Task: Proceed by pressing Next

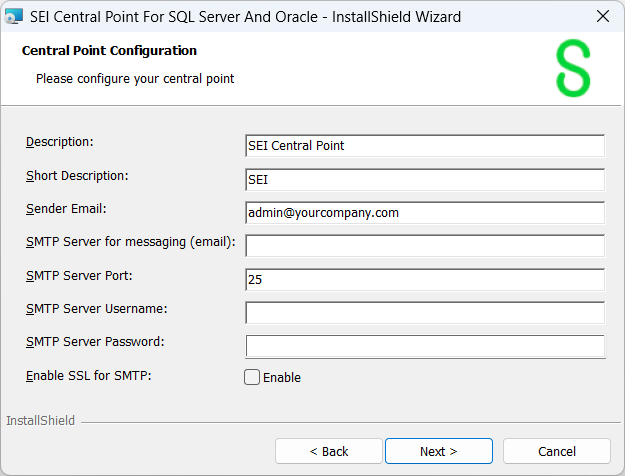Action: point(438,451)
